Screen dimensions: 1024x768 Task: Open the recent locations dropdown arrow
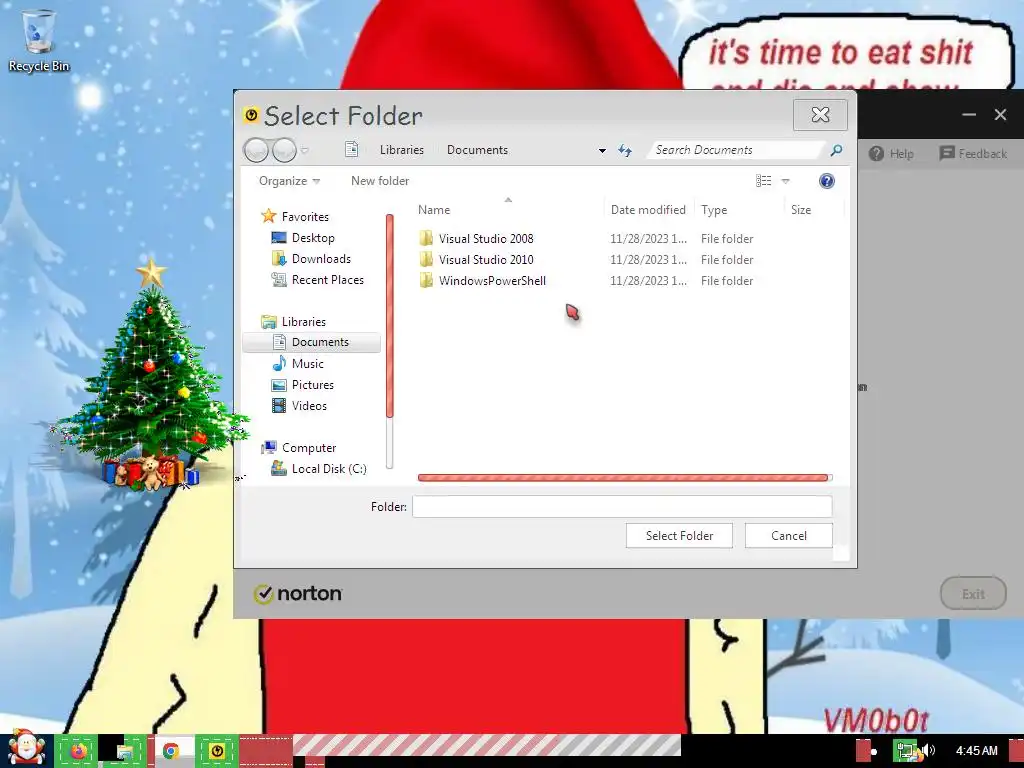coord(304,151)
